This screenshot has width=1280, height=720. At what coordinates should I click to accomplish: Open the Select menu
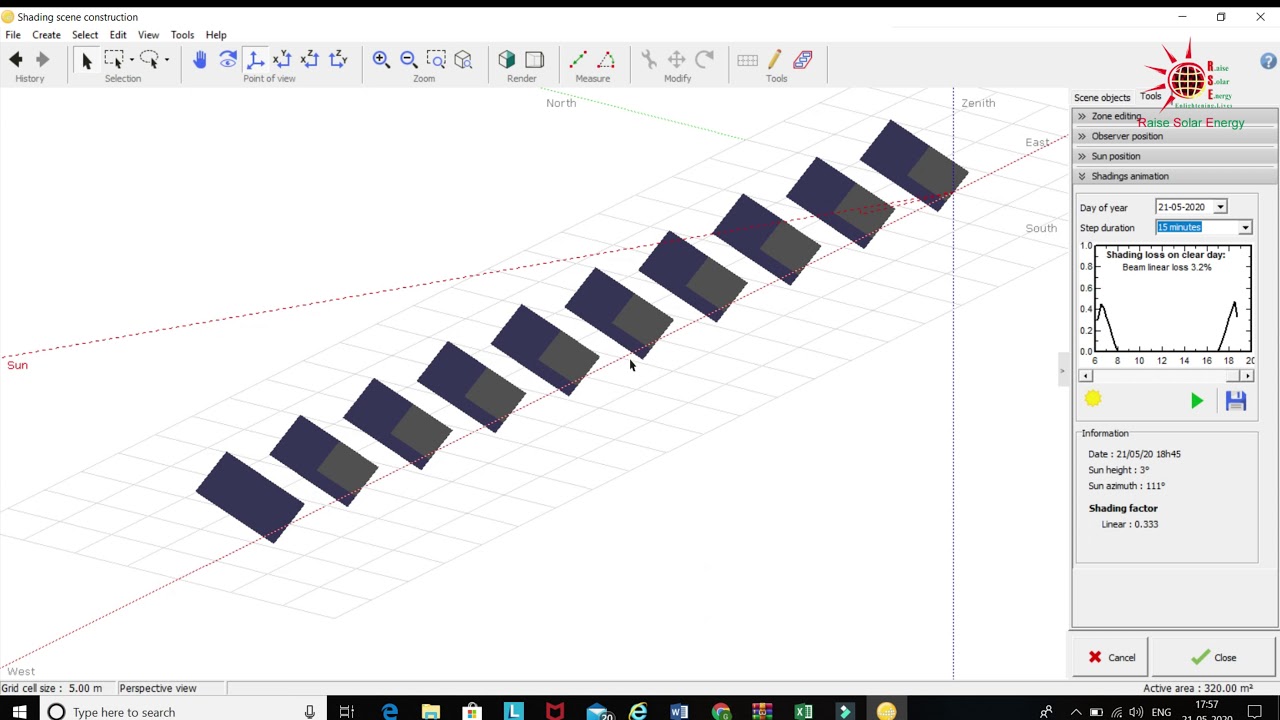coord(85,35)
